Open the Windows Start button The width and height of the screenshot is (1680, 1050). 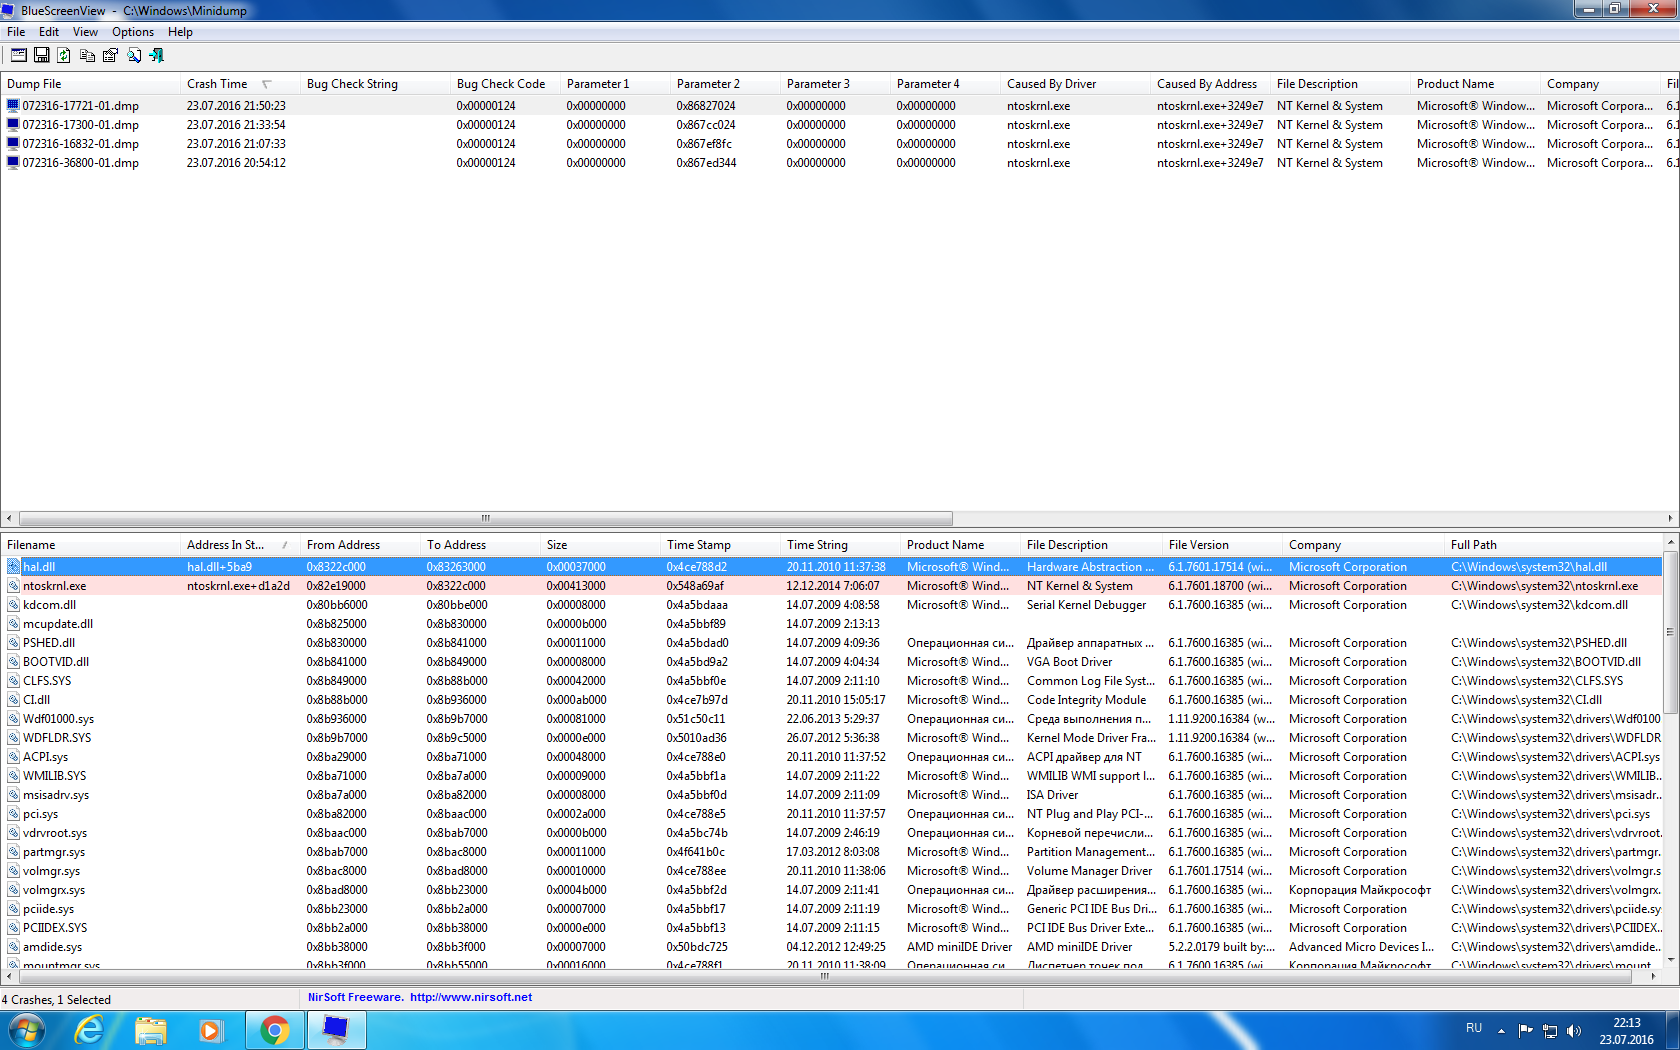[26, 1030]
